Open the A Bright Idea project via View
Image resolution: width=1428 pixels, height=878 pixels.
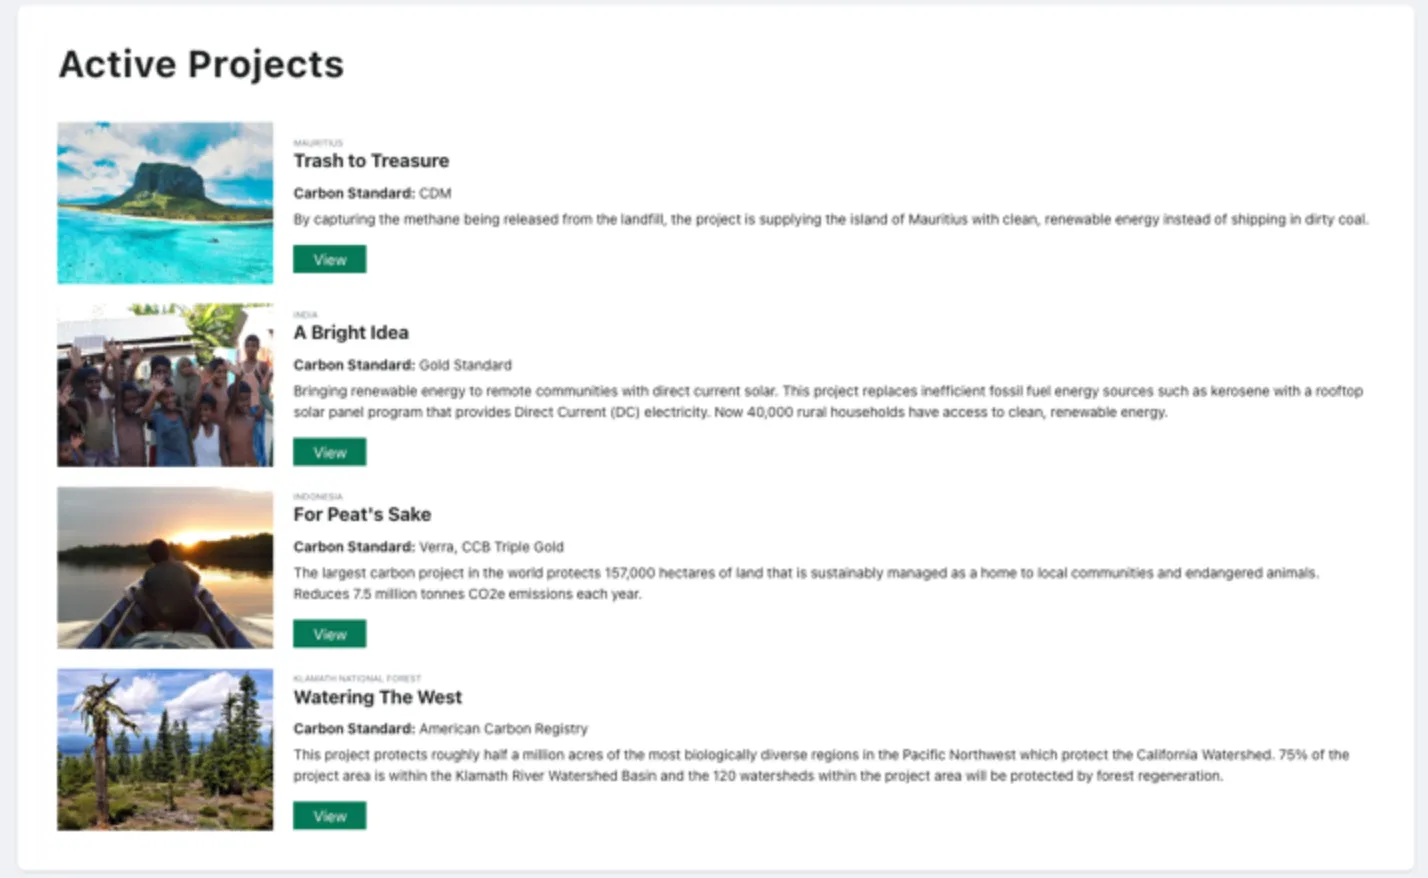pos(329,452)
